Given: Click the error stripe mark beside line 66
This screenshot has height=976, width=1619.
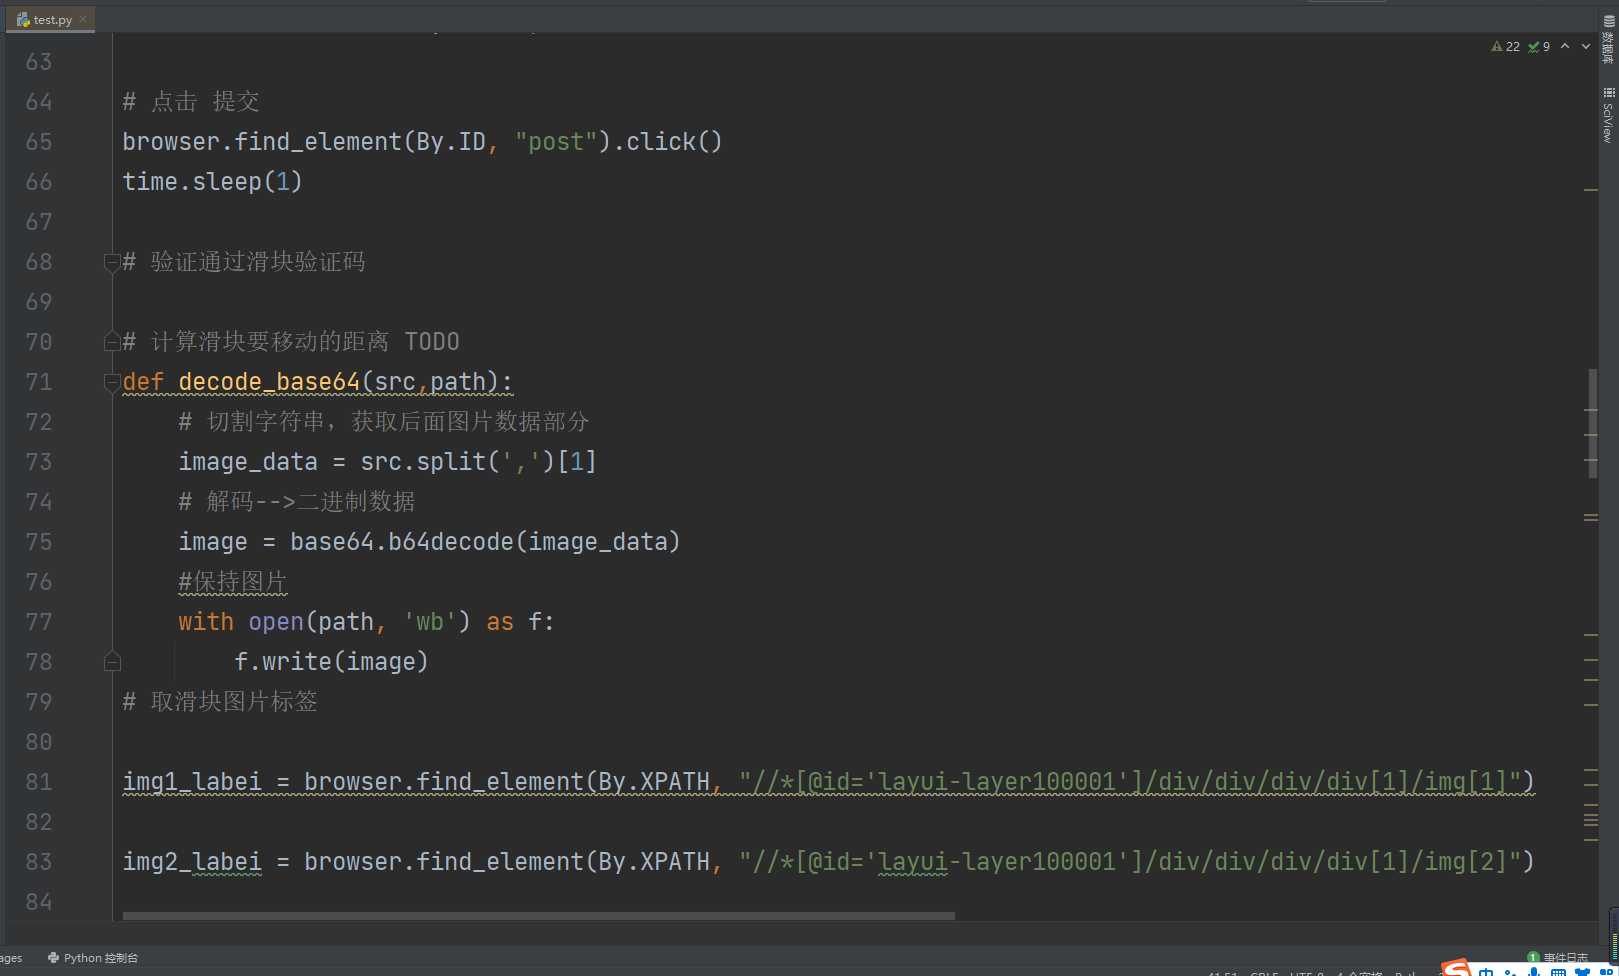Looking at the screenshot, I should tap(1591, 190).
